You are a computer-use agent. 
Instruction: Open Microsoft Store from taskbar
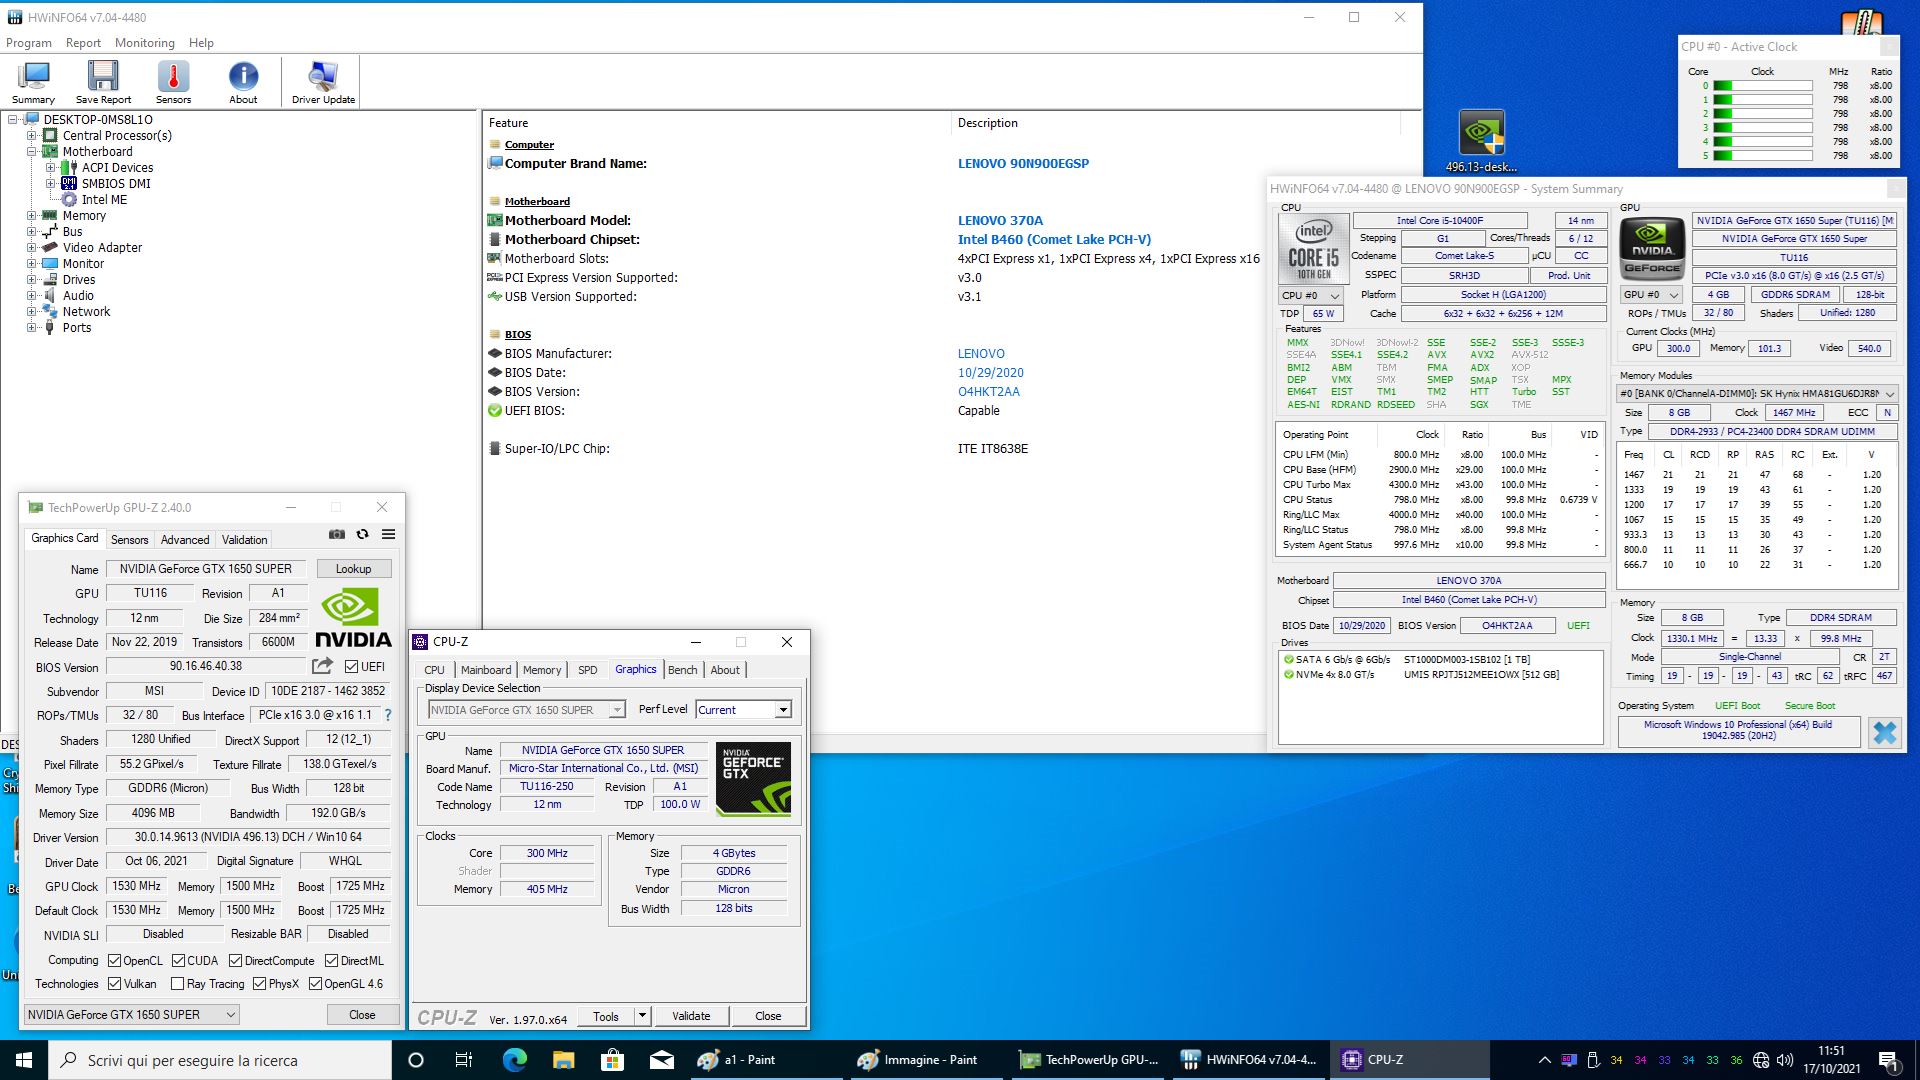pos(612,1060)
